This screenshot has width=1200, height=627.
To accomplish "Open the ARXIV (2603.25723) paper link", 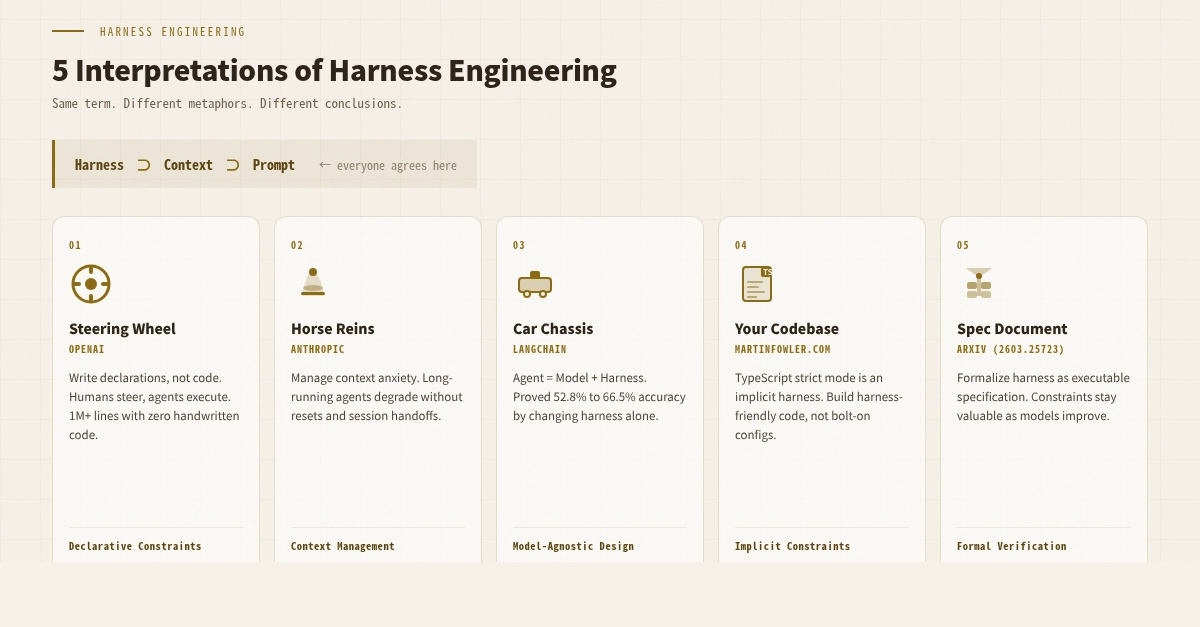I will 1010,349.
